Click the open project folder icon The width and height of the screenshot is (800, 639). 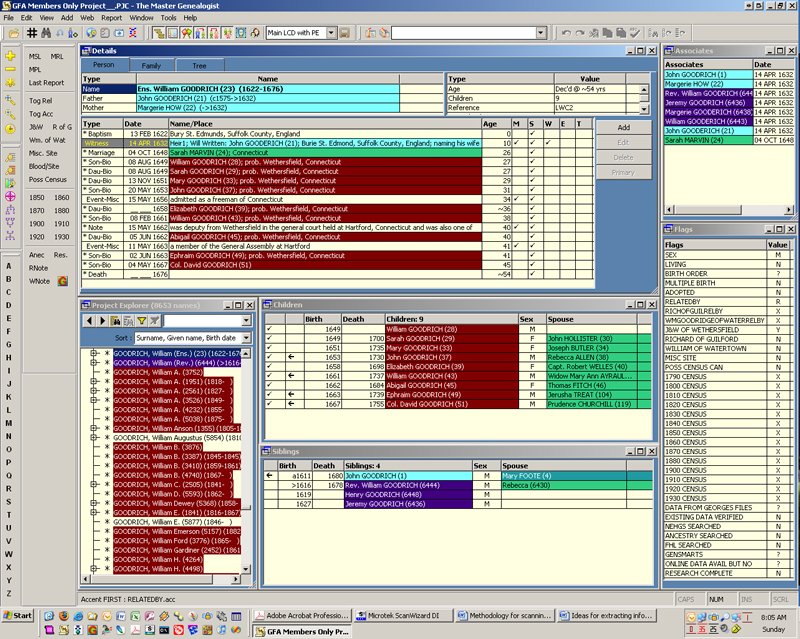[14, 33]
